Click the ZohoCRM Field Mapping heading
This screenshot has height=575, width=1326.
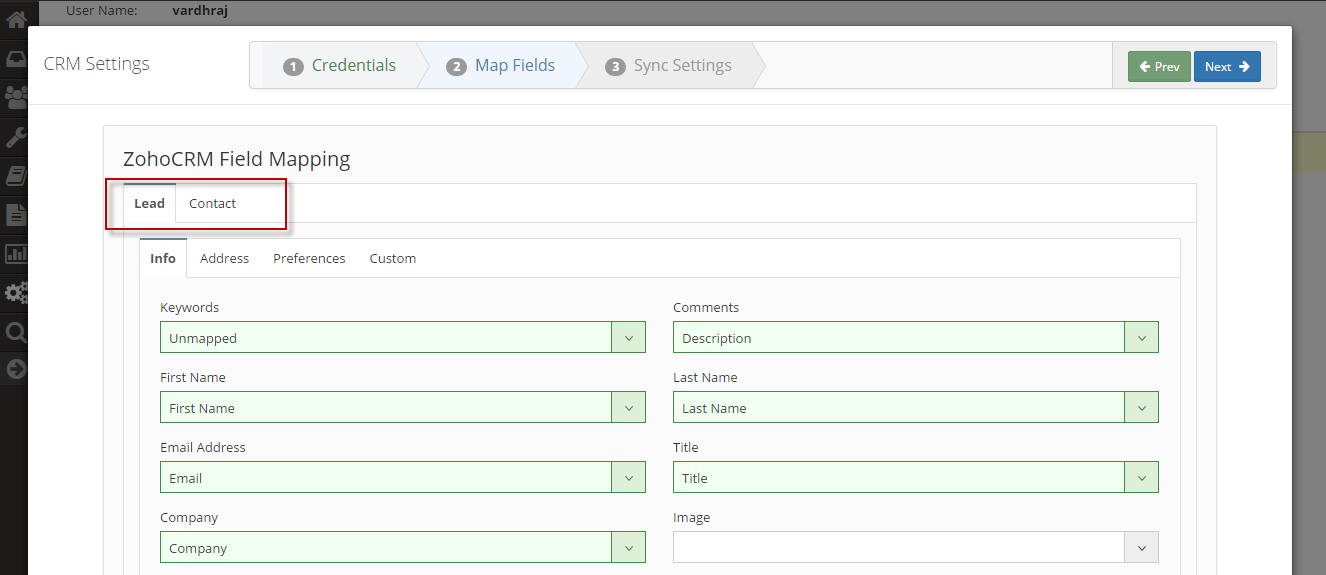[237, 159]
